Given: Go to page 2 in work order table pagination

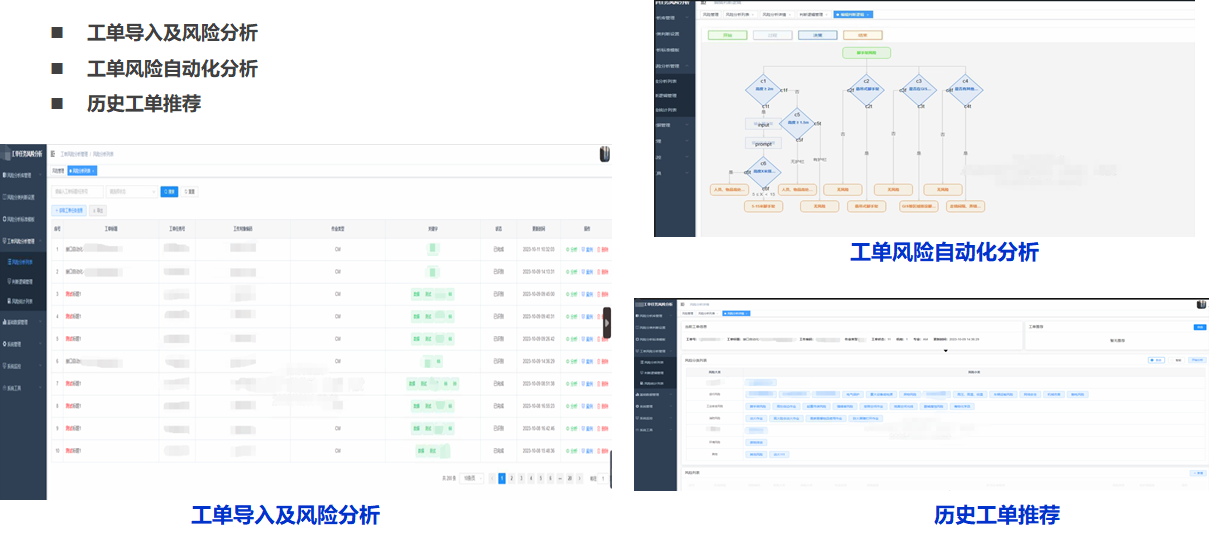Looking at the screenshot, I should point(511,479).
